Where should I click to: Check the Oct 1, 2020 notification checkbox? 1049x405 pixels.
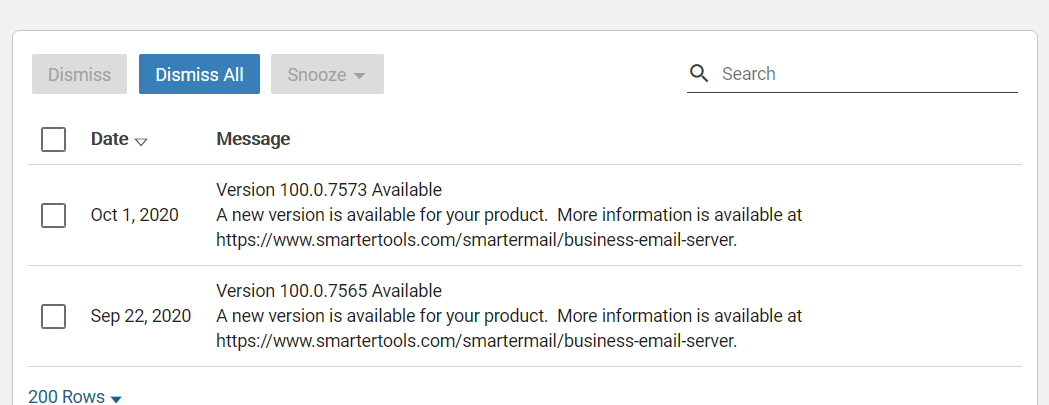click(54, 215)
